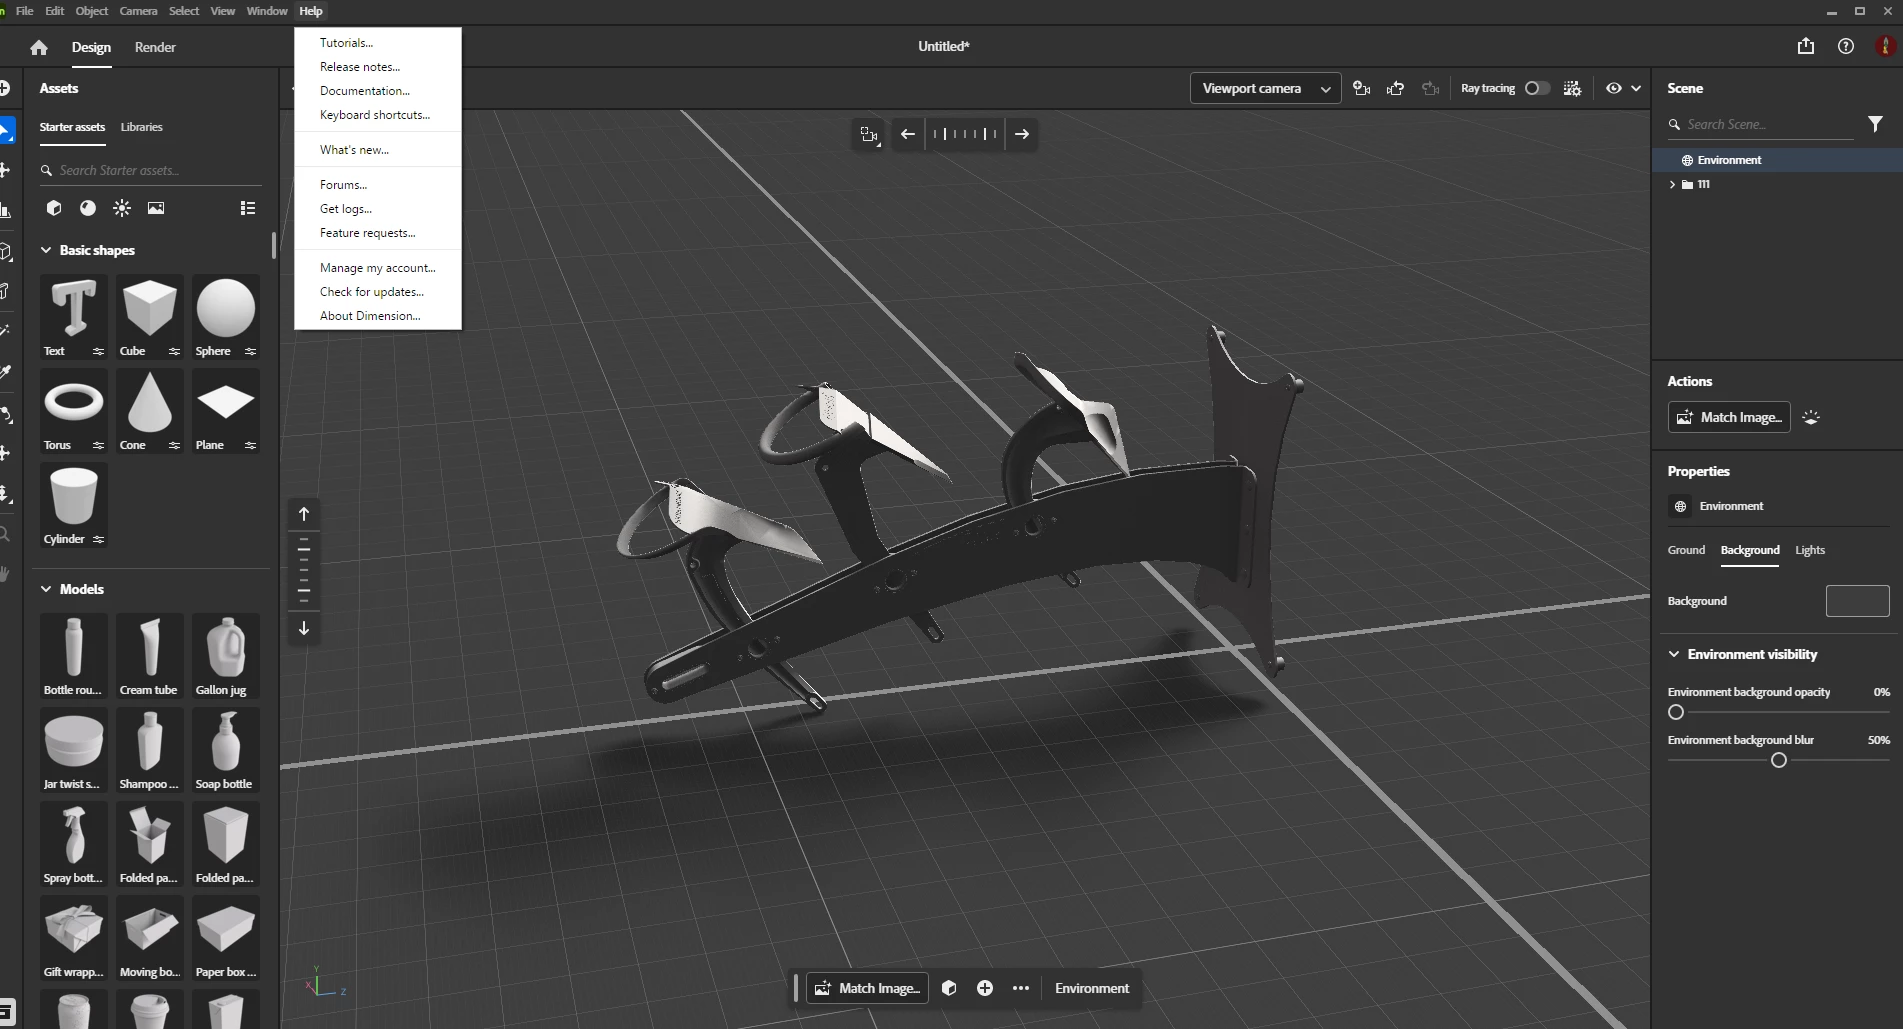The height and width of the screenshot is (1029, 1903).
Task: Click the Share export icon
Action: 1805,46
